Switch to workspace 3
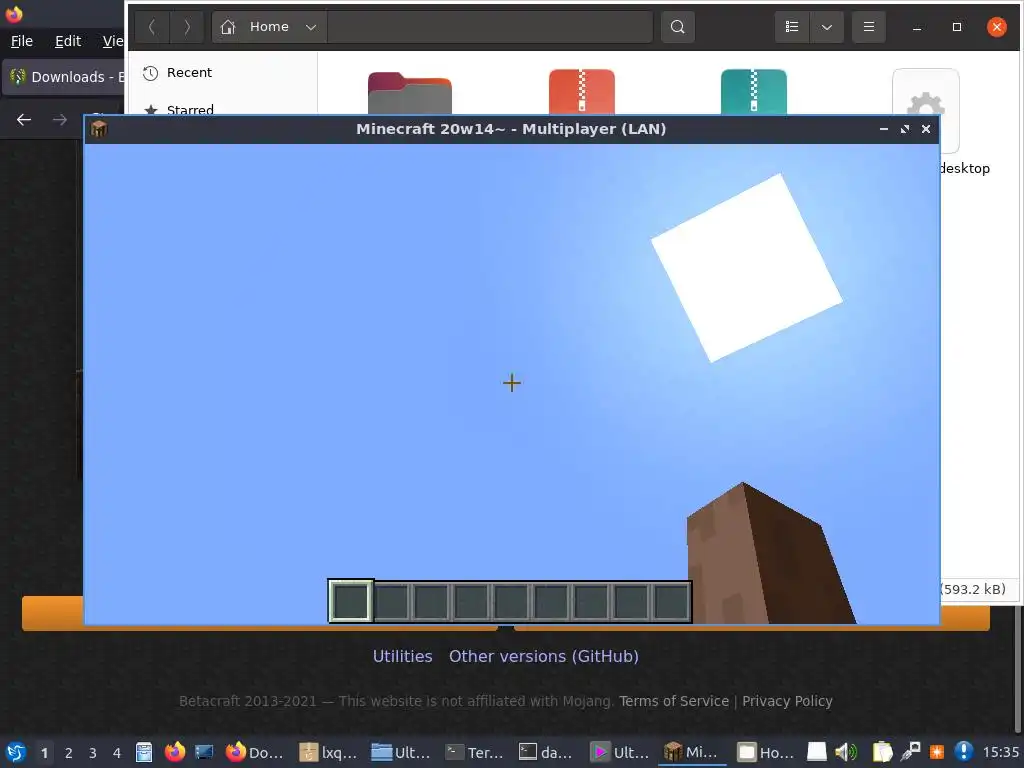Viewport: 1024px width, 768px height. tap(93, 753)
